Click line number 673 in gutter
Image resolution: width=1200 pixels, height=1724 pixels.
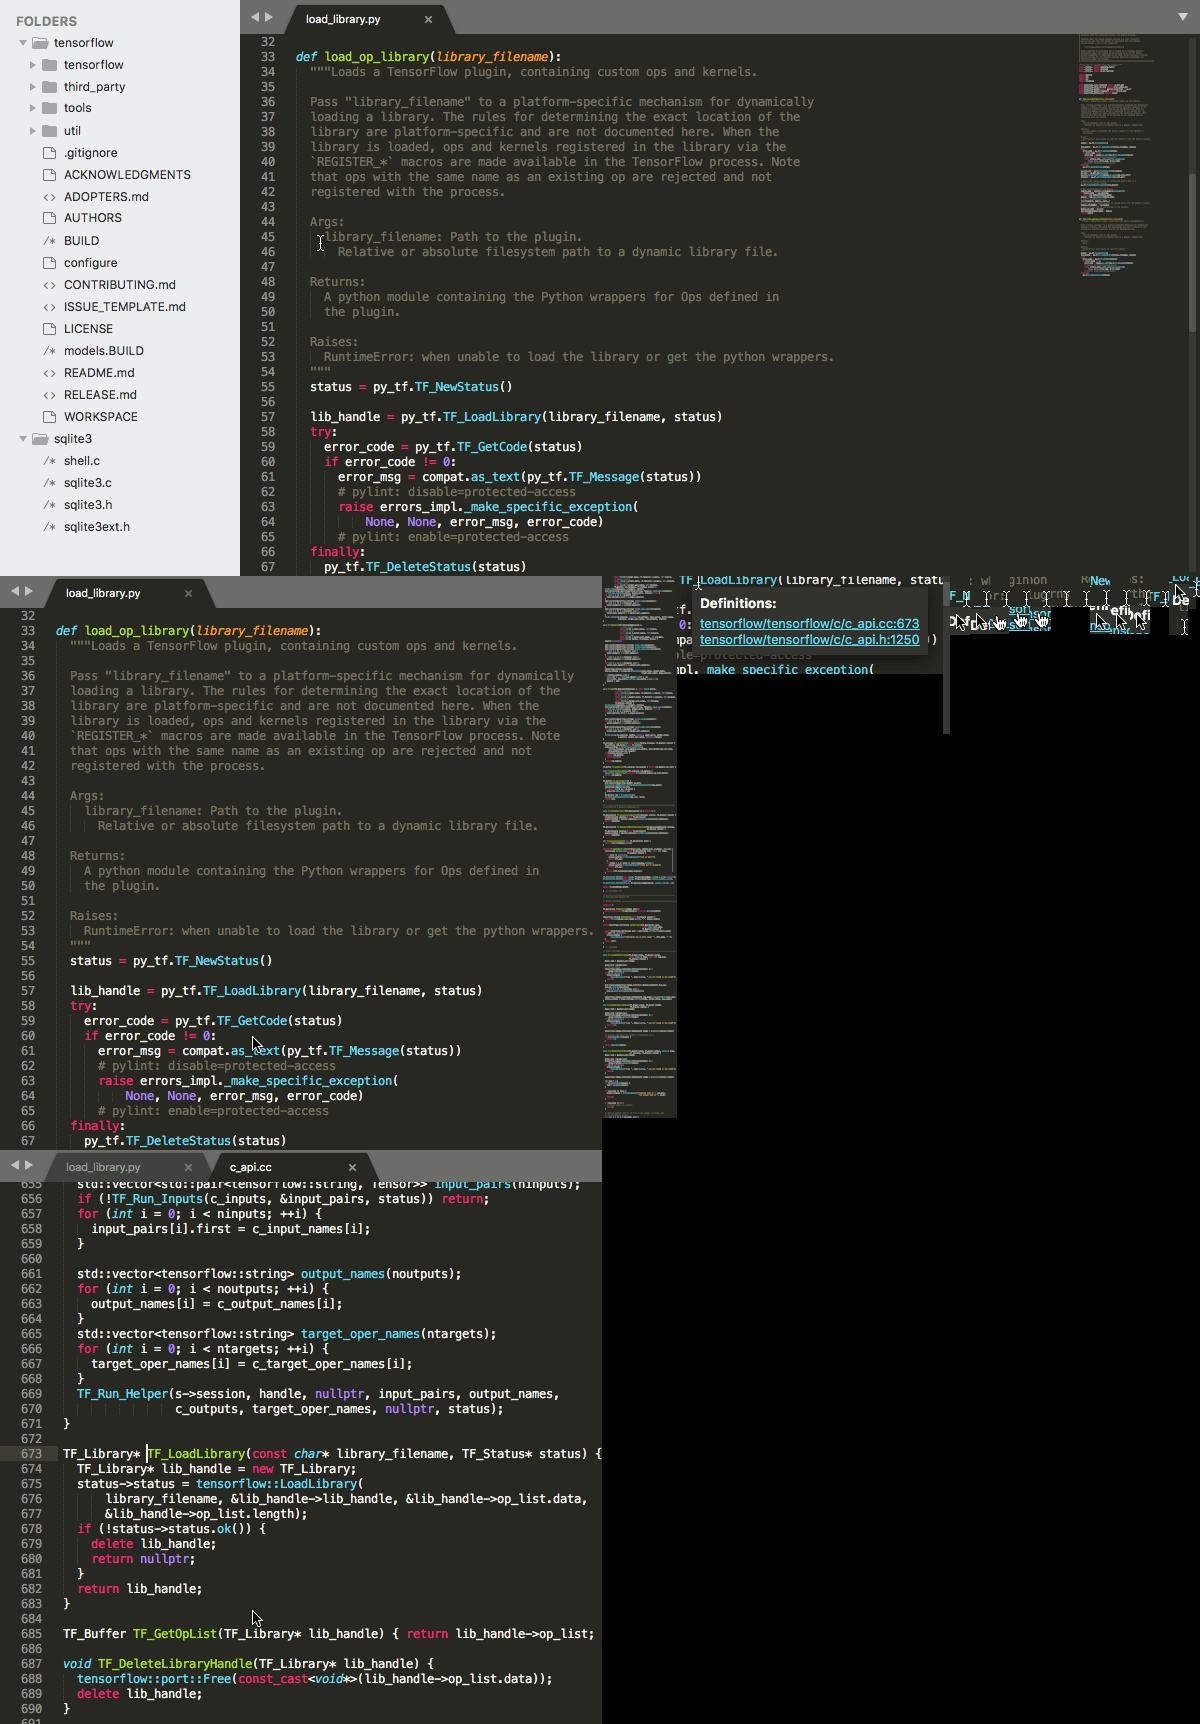coord(31,1454)
